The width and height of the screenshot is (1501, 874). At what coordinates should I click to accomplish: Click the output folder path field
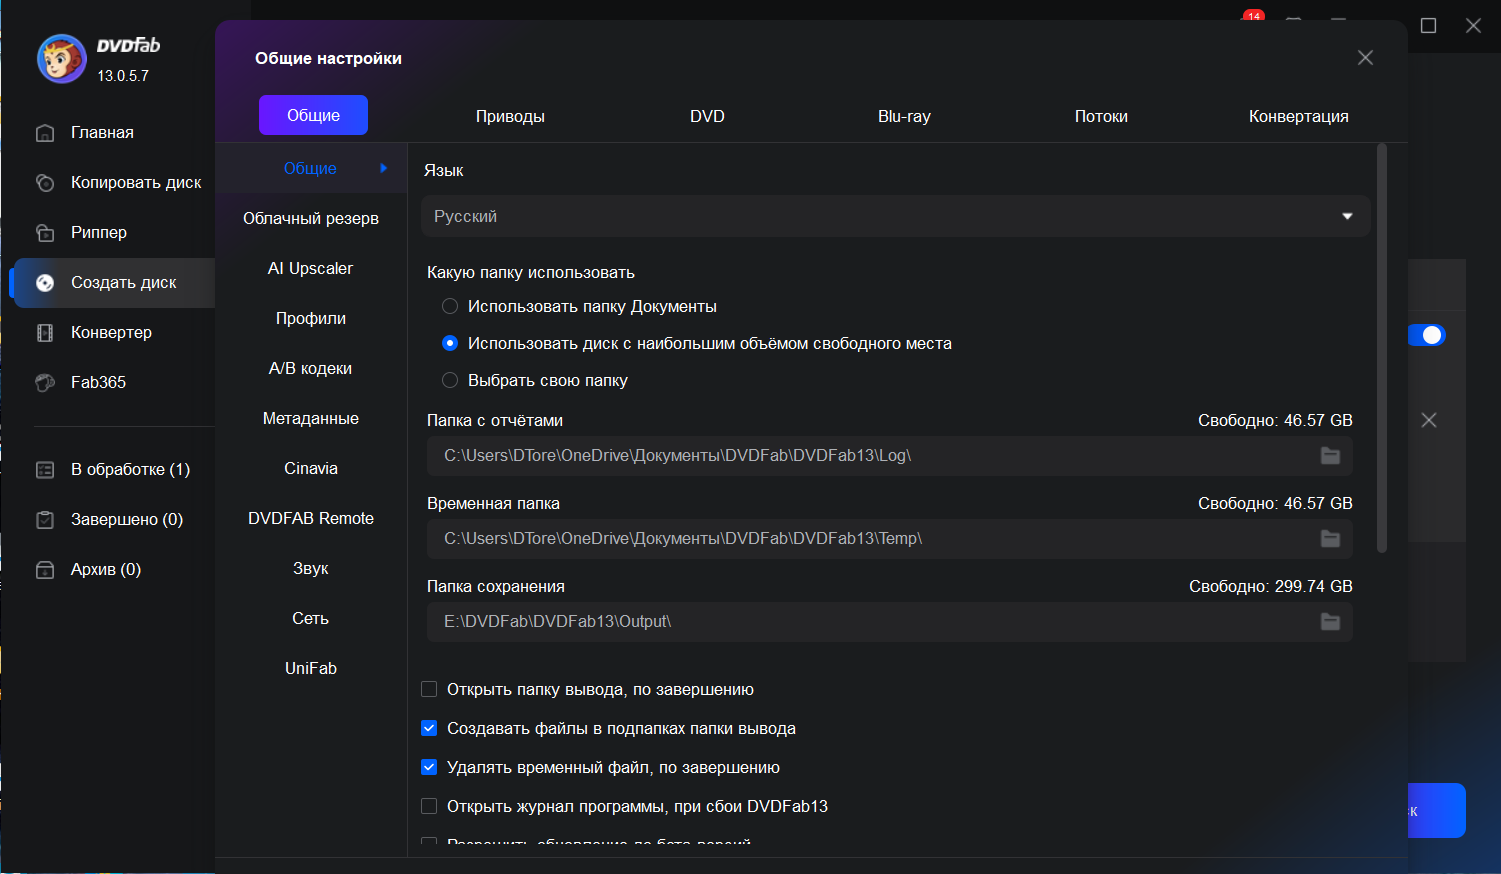point(870,622)
